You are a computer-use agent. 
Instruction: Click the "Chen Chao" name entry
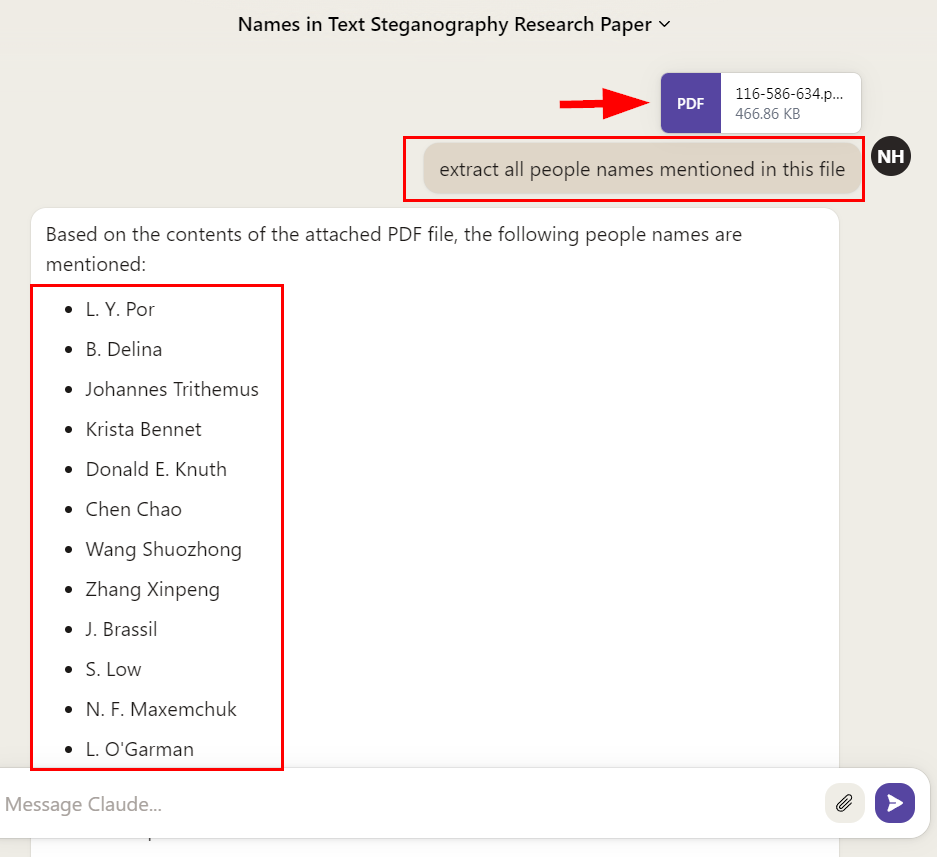tap(133, 509)
